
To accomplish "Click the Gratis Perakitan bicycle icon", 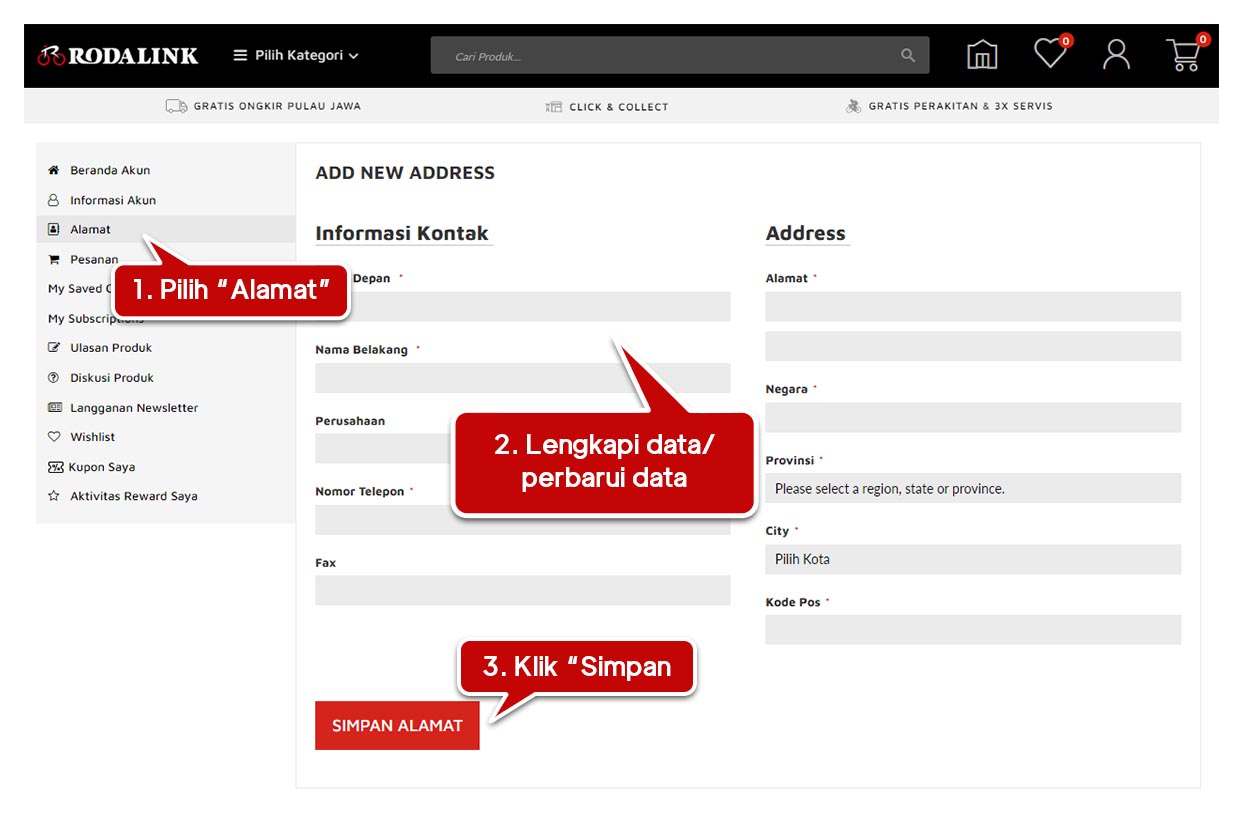I will click(854, 105).
